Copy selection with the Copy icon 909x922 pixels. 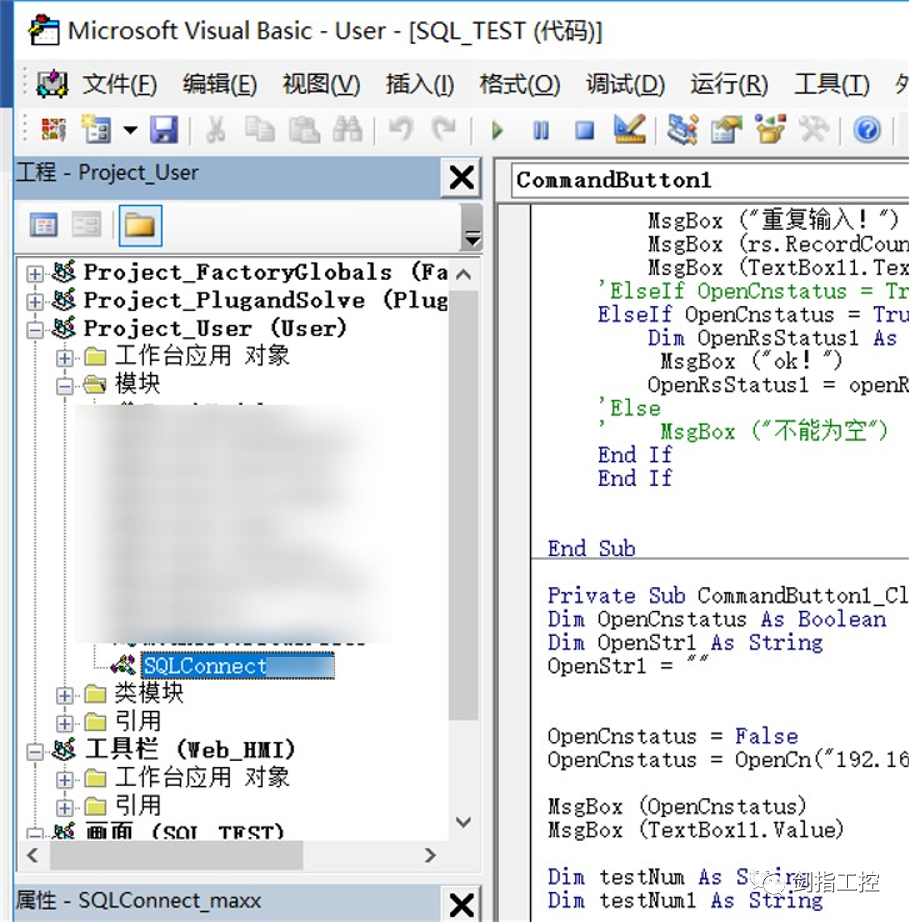click(x=261, y=130)
